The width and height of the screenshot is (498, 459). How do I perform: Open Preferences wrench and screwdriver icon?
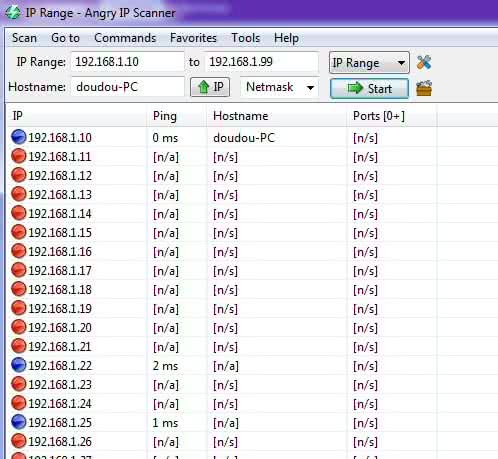click(x=424, y=62)
